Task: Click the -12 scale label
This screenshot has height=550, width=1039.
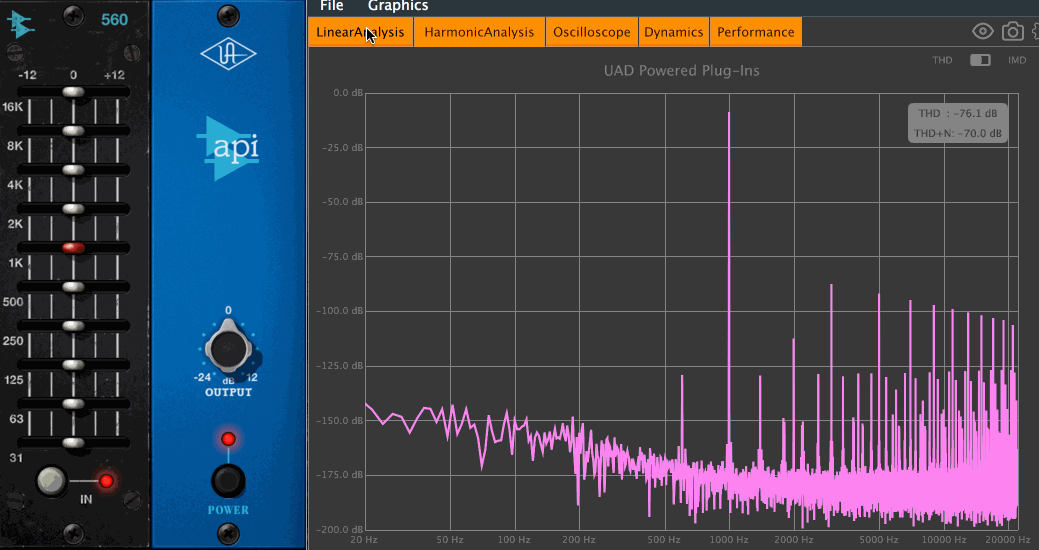Action: pyautogui.click(x=27, y=75)
